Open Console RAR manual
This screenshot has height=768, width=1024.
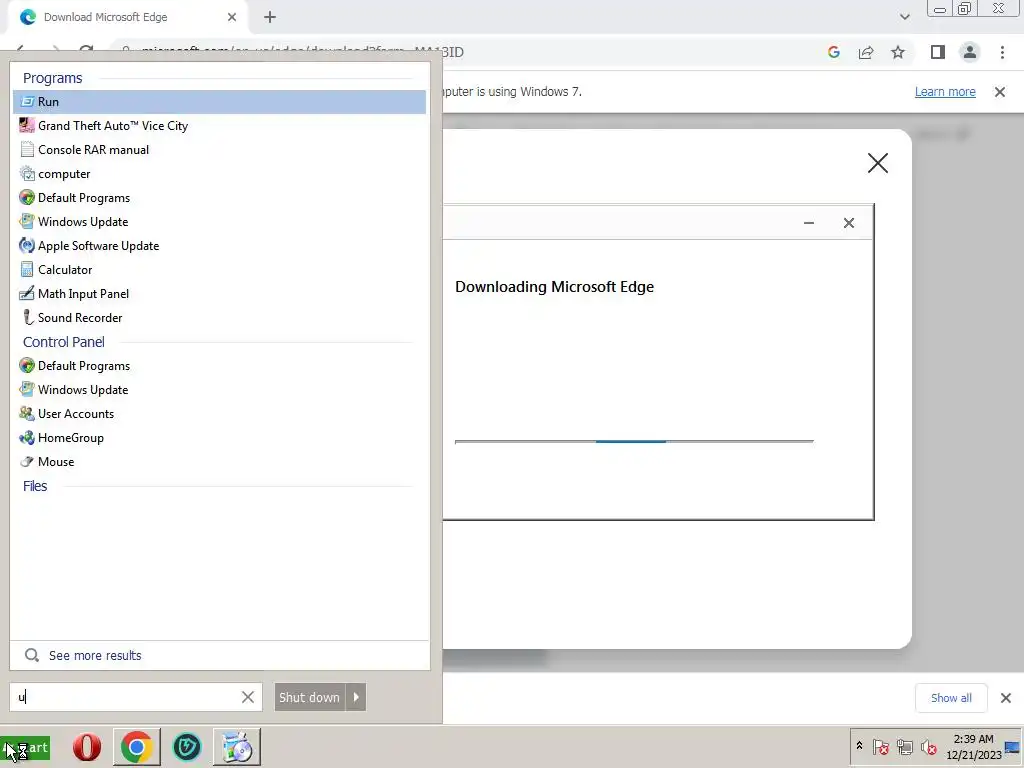tap(219, 150)
